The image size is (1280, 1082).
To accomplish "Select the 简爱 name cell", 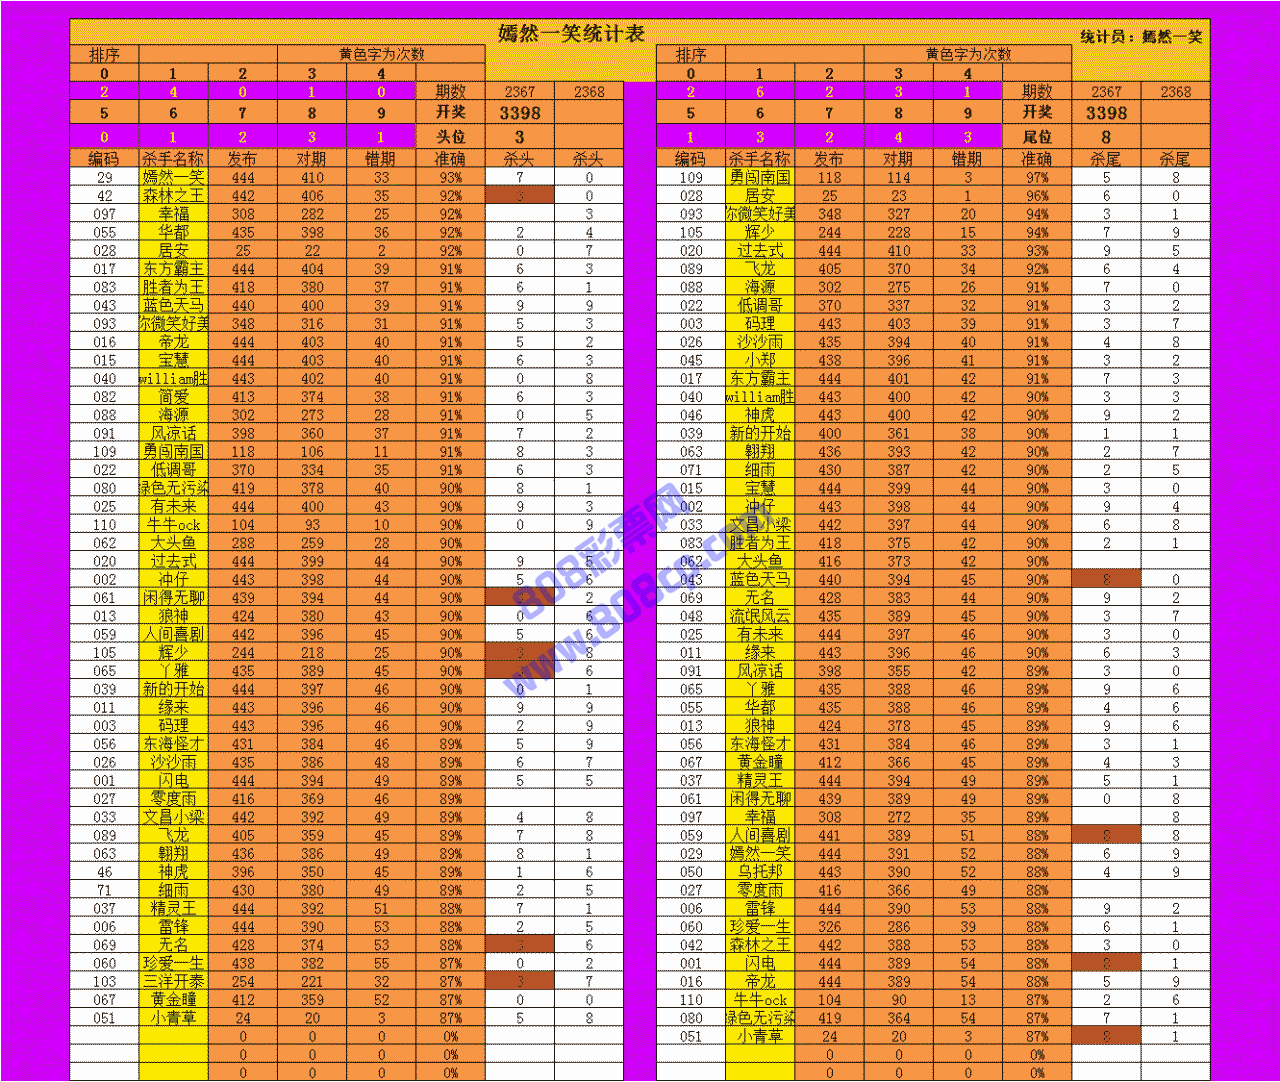I will [x=173, y=397].
